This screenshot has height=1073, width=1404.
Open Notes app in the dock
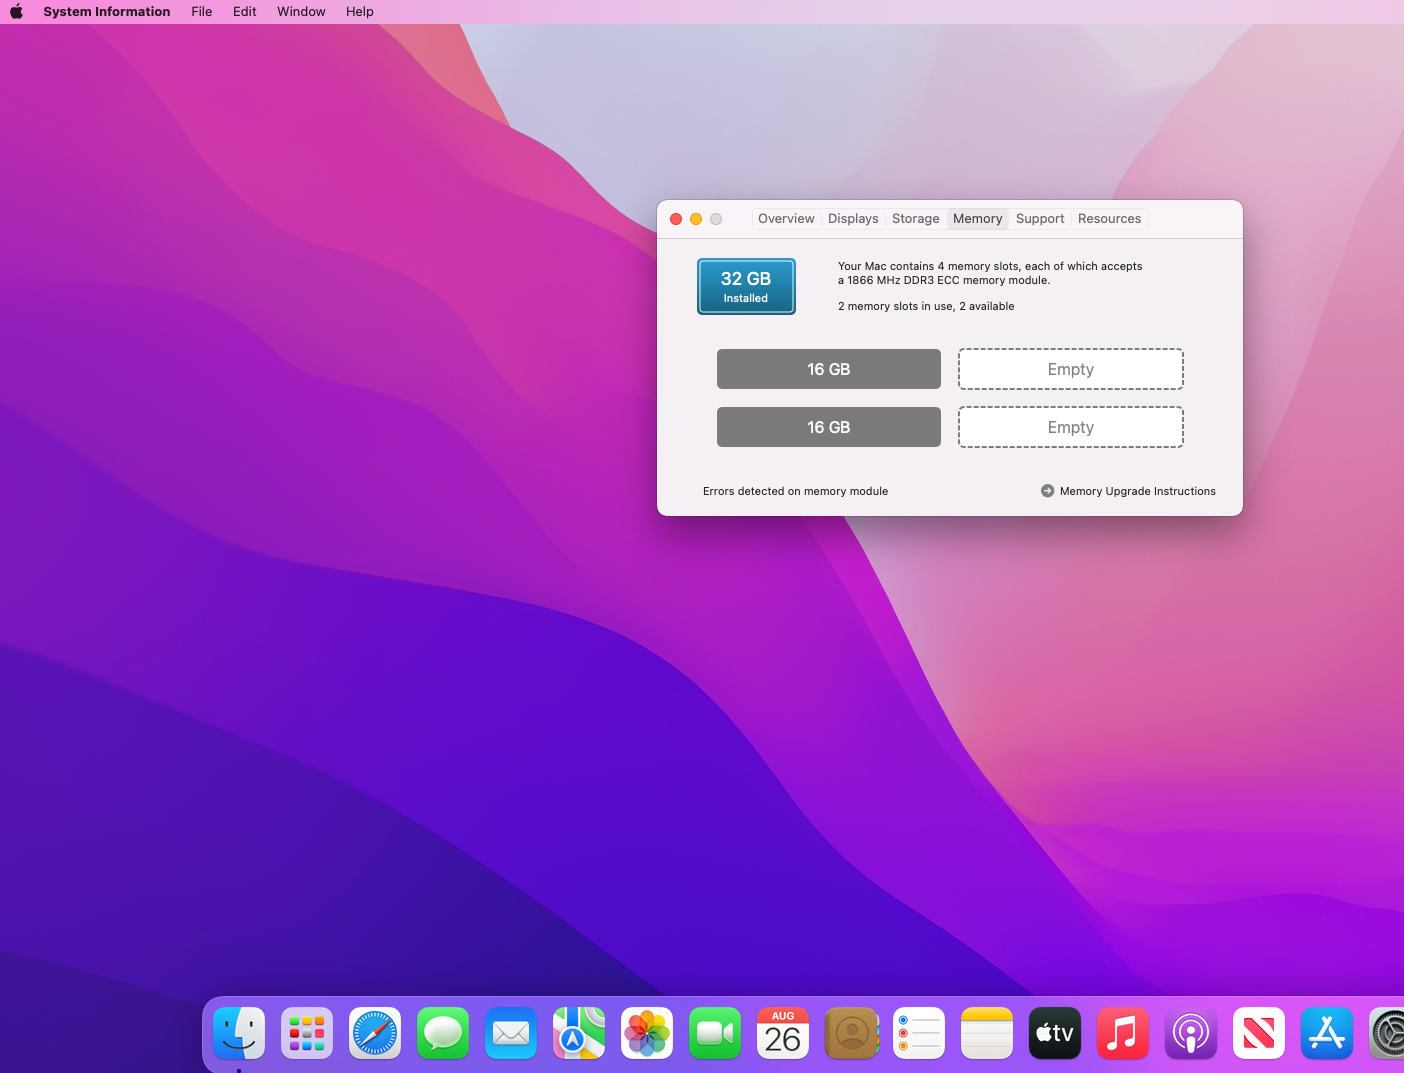(x=987, y=1033)
